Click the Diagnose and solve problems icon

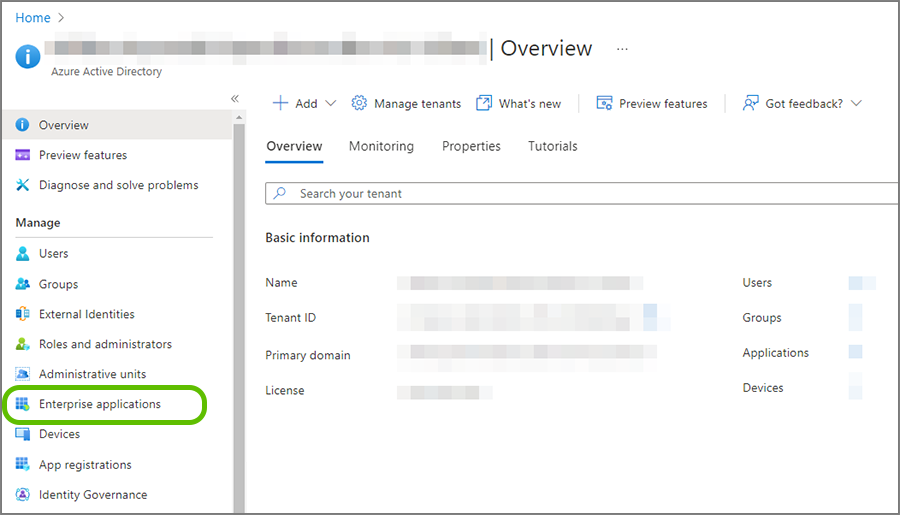tap(23, 185)
